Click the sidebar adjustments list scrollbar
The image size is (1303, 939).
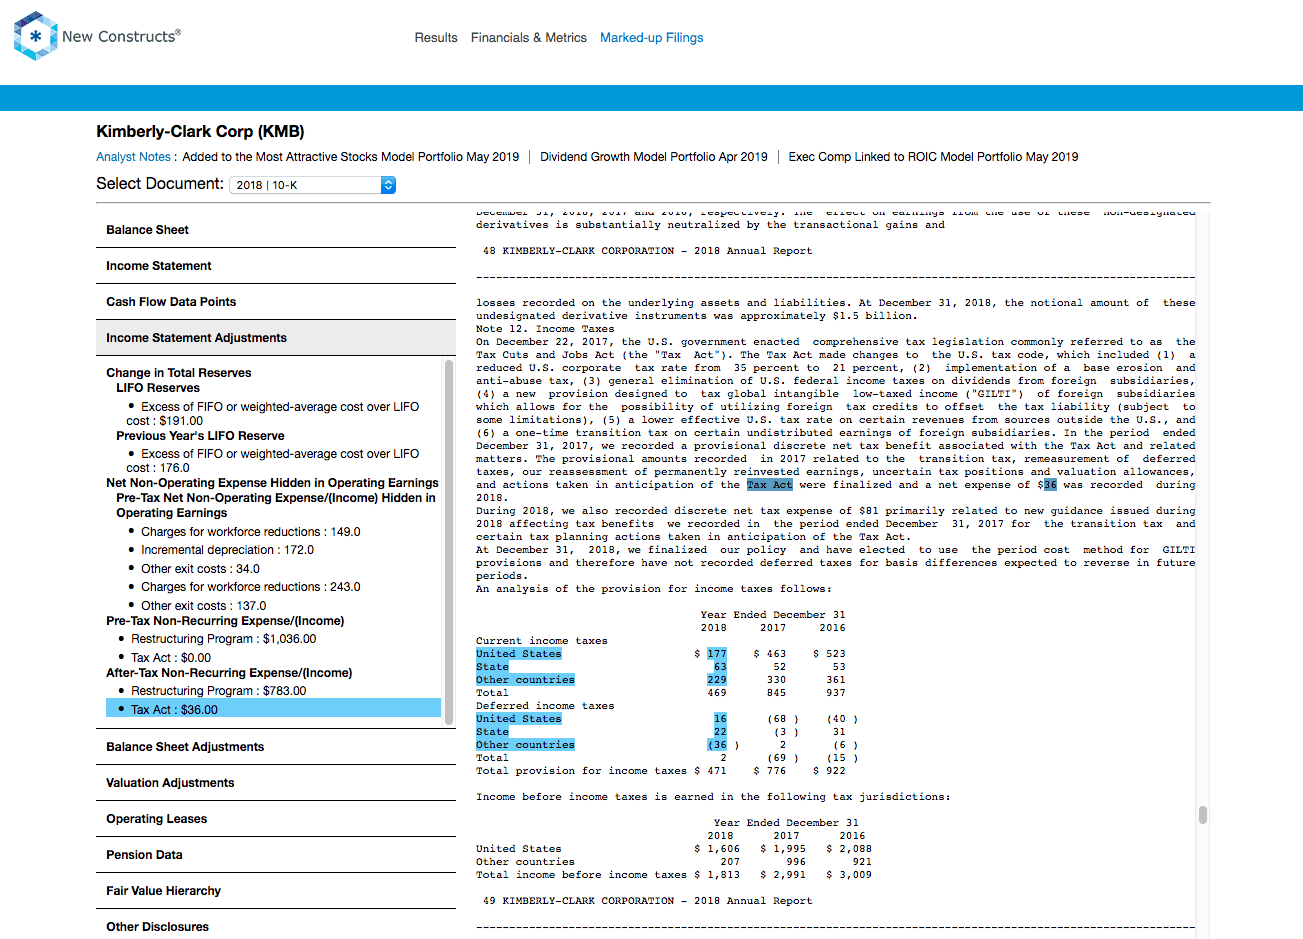point(449,541)
